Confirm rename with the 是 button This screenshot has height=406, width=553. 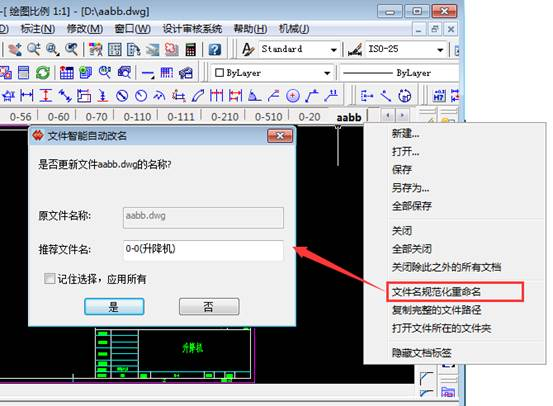[x=114, y=307]
